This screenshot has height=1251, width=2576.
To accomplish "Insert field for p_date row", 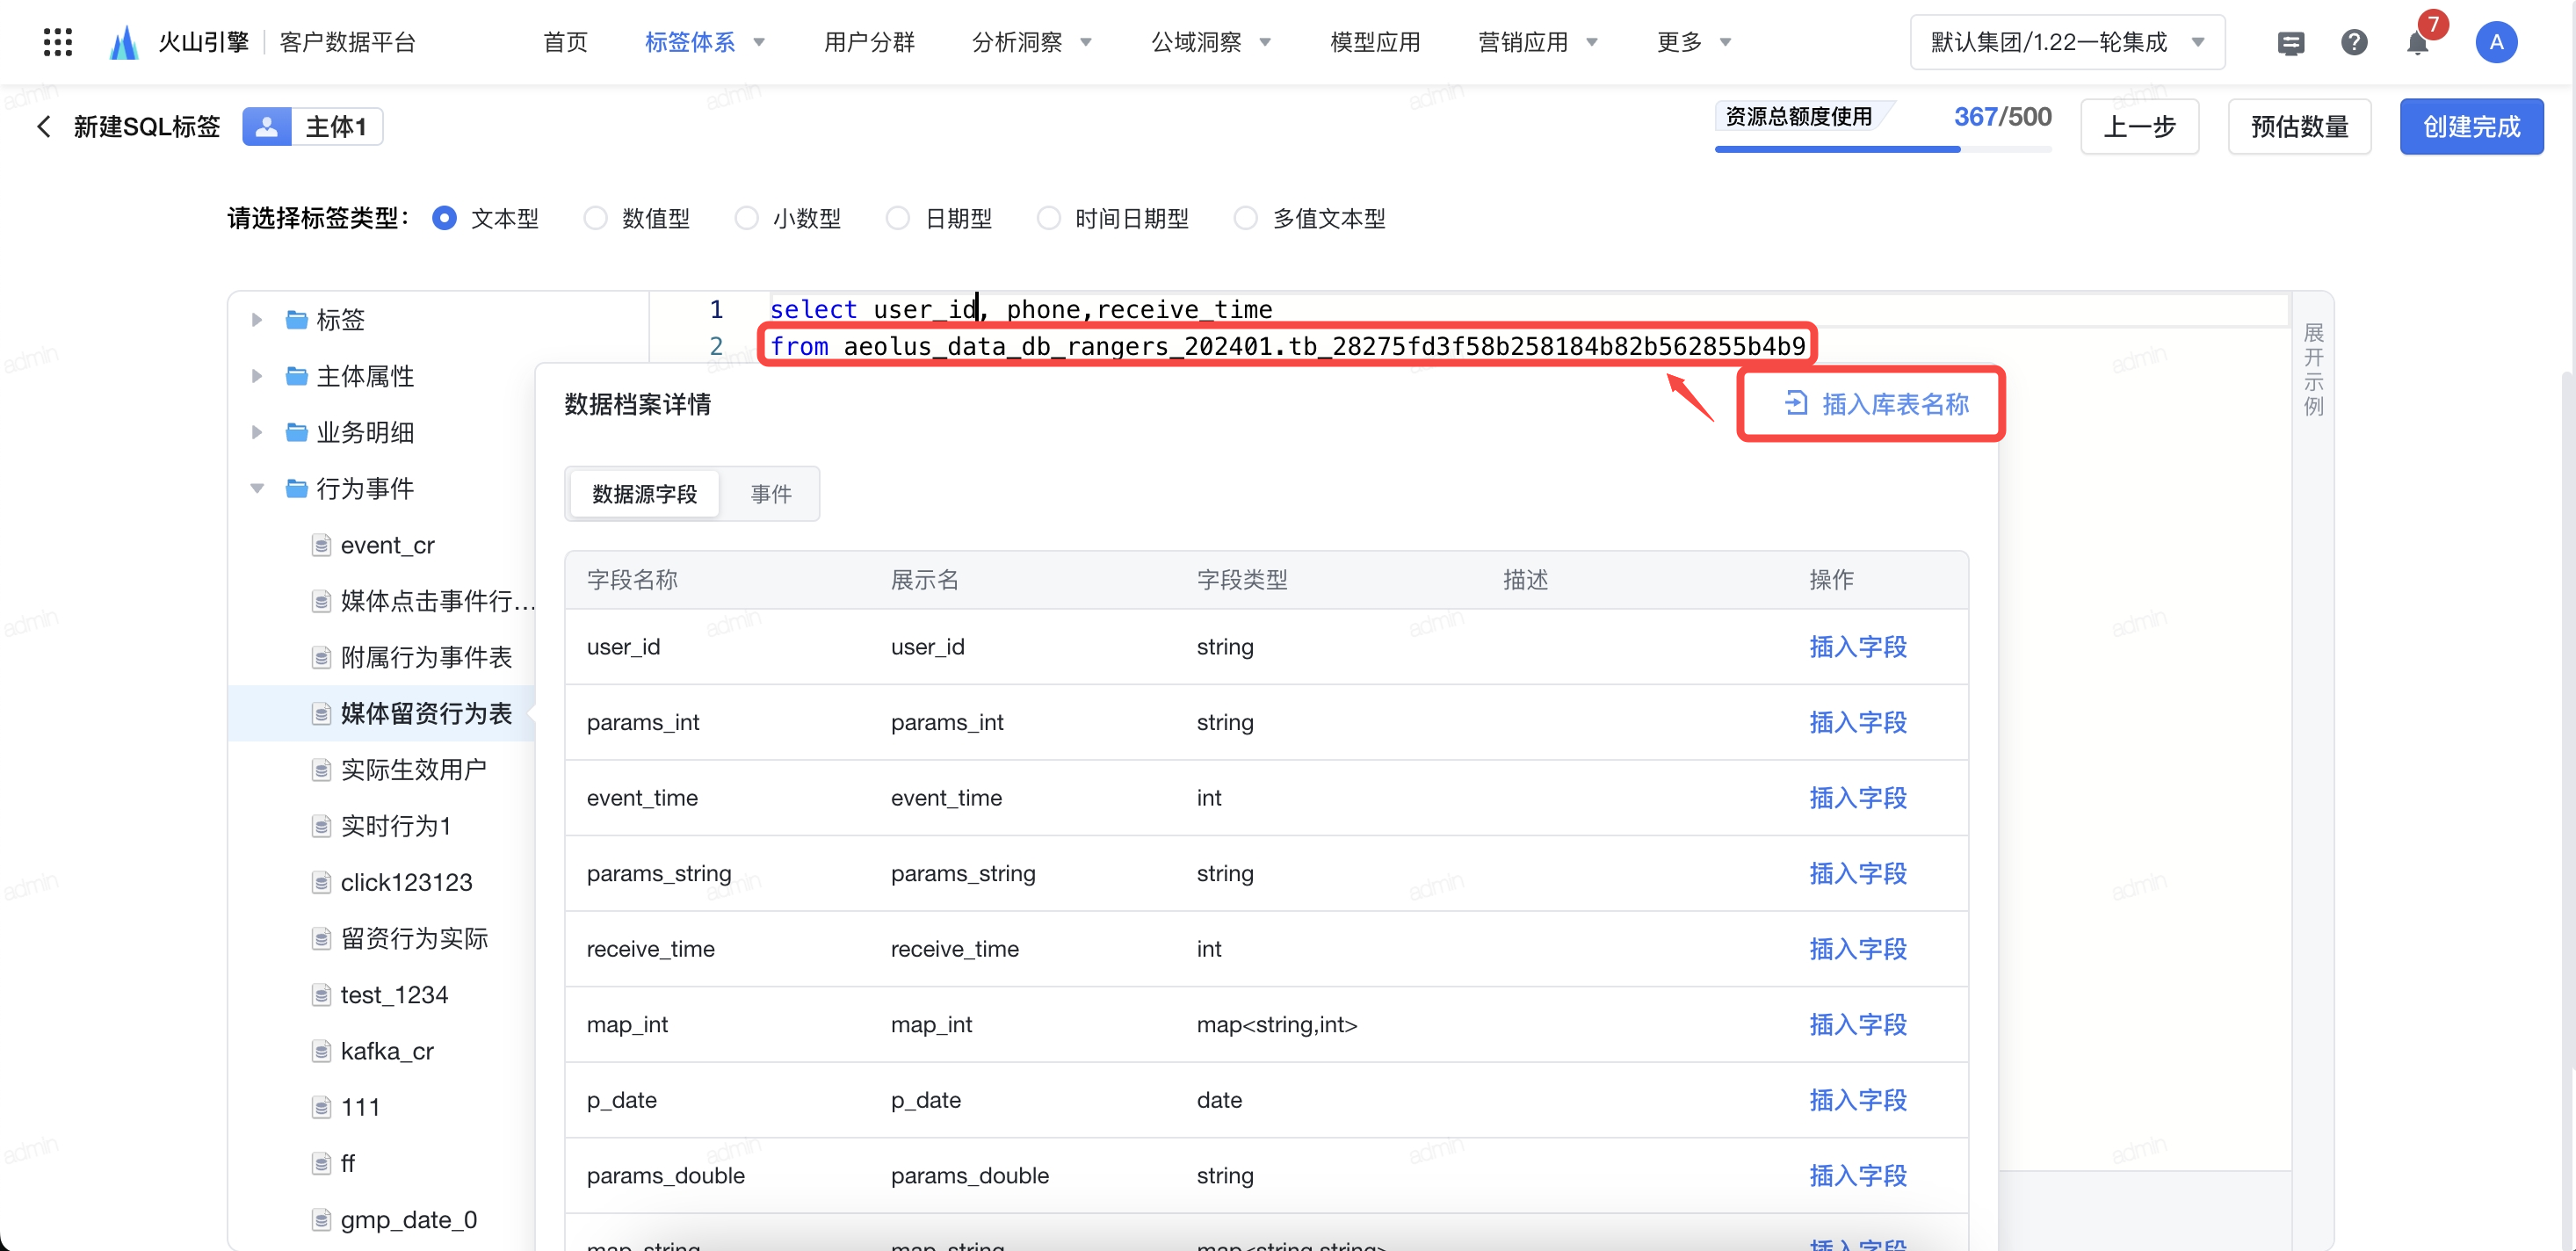I will pos(1857,1100).
